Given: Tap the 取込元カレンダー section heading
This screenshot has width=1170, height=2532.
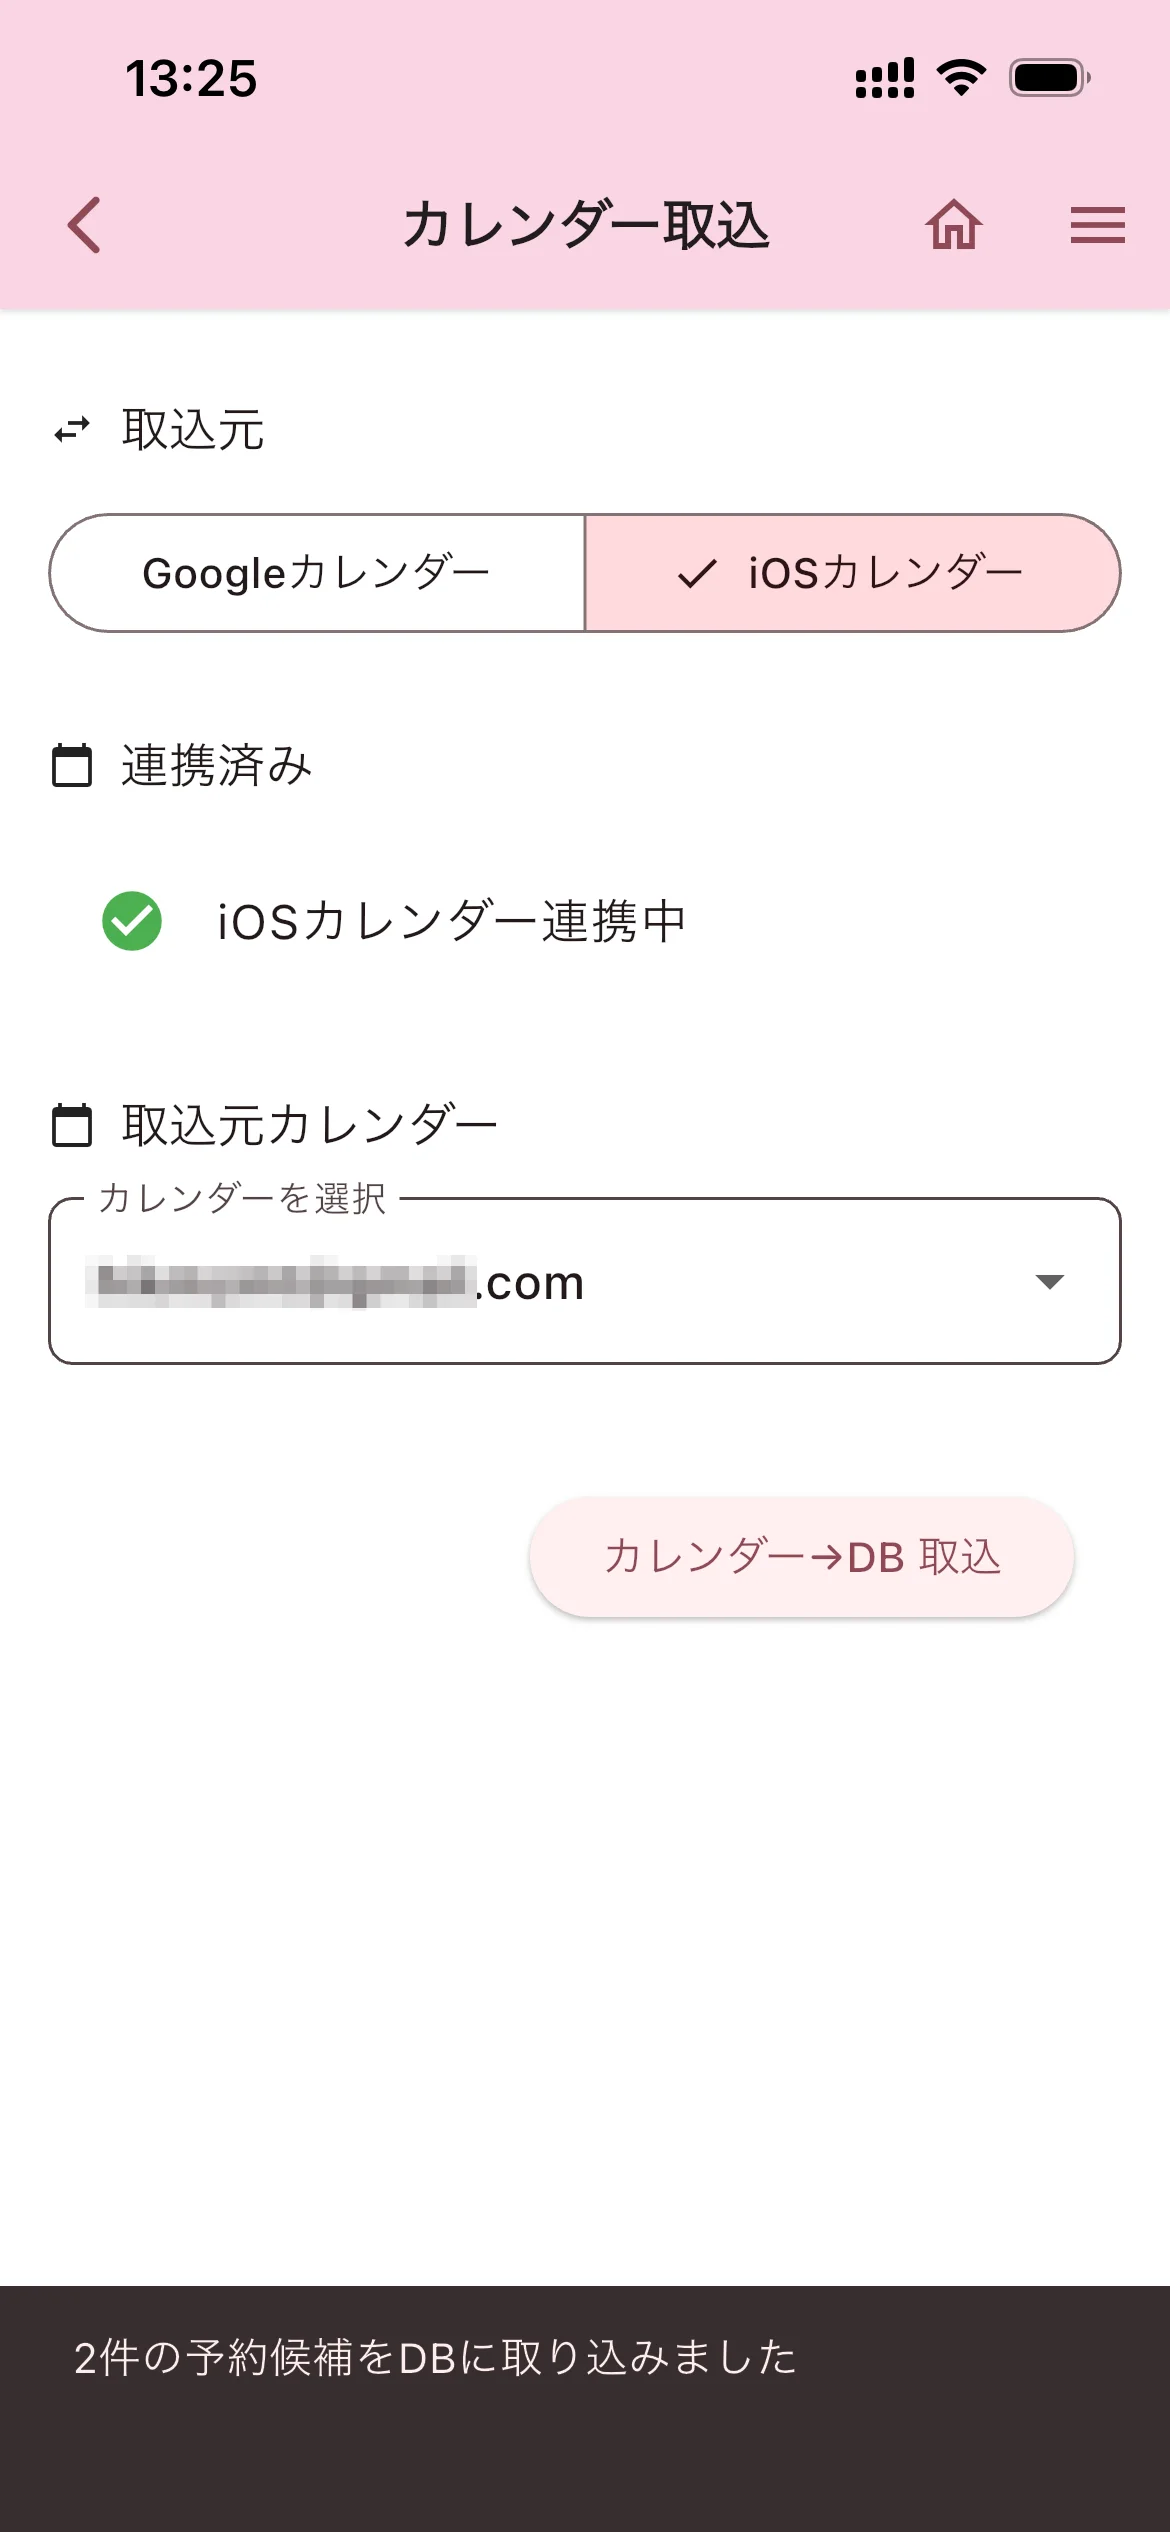Looking at the screenshot, I should click(309, 1125).
